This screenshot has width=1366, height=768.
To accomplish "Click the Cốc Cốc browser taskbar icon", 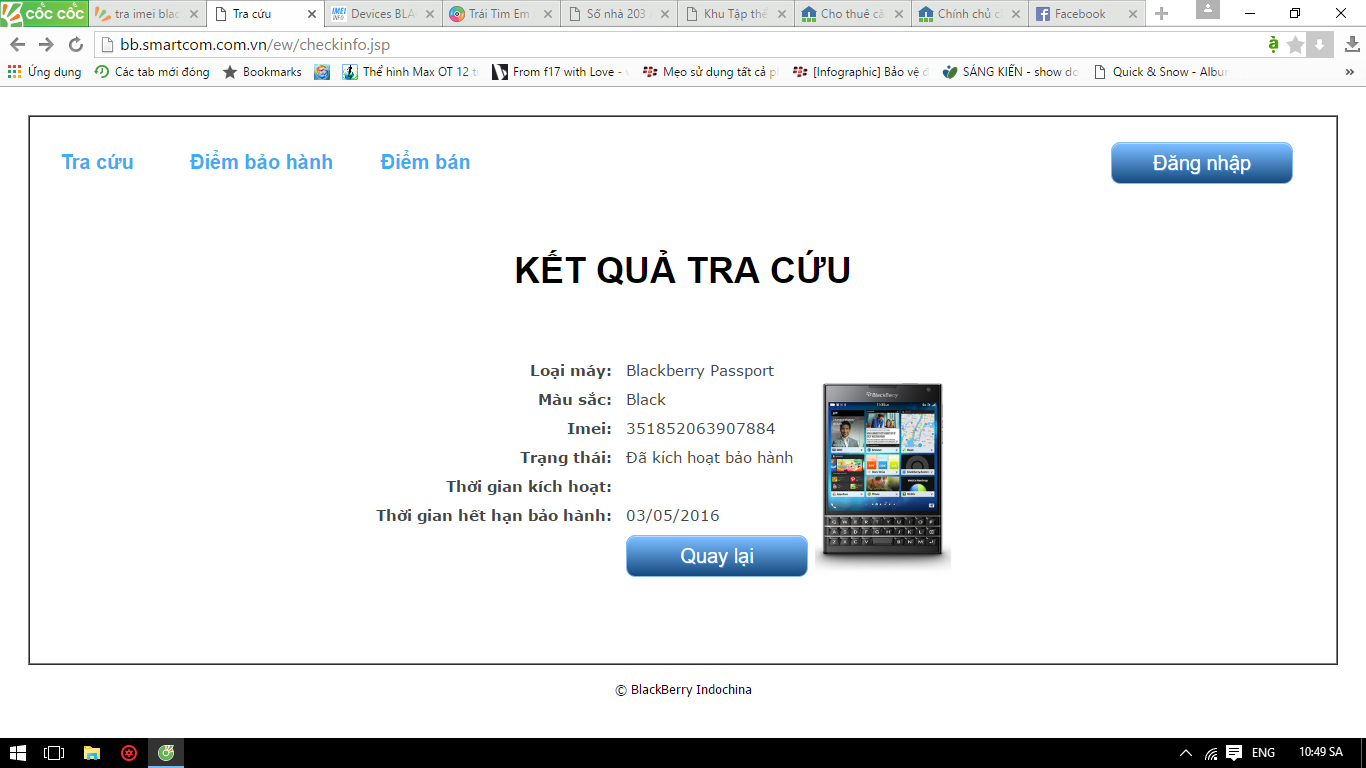I will point(166,753).
